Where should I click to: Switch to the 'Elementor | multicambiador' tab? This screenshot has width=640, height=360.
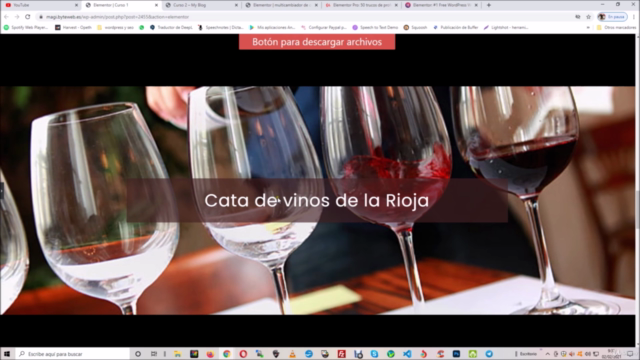[281, 5]
